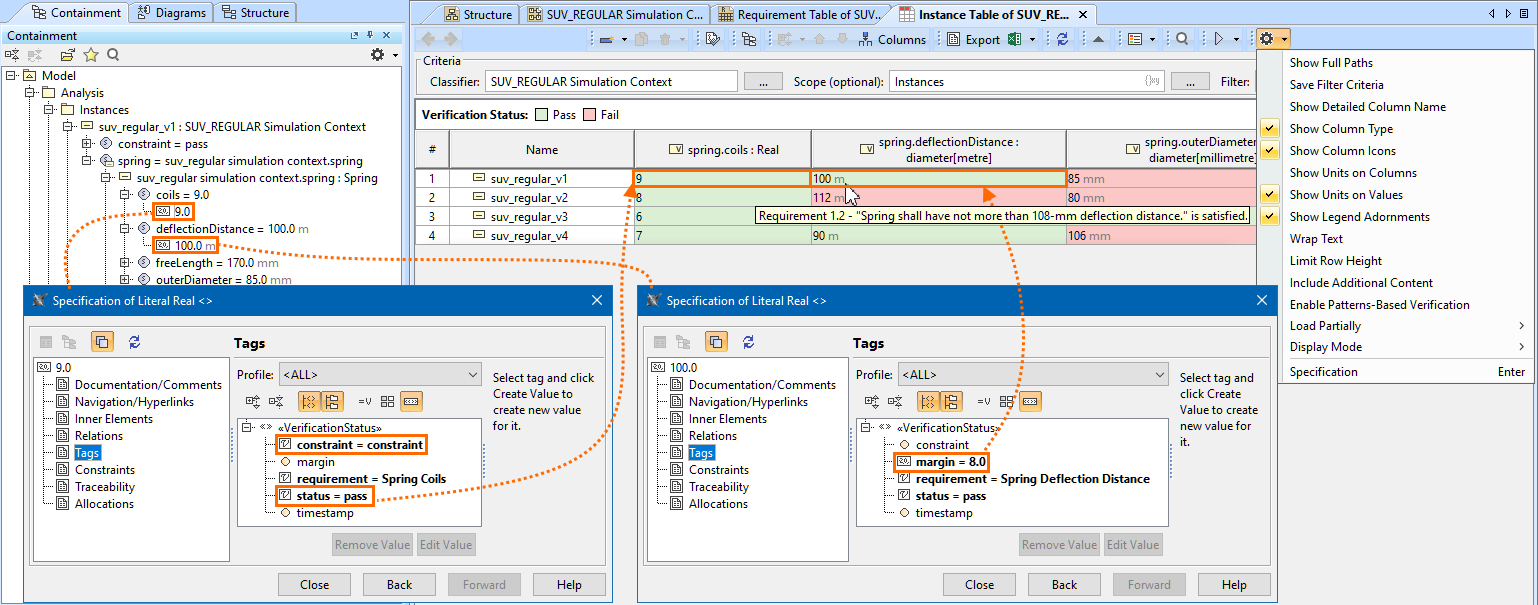
Task: Click the Export to Excel icon
Action: pyautogui.click(x=1014, y=39)
